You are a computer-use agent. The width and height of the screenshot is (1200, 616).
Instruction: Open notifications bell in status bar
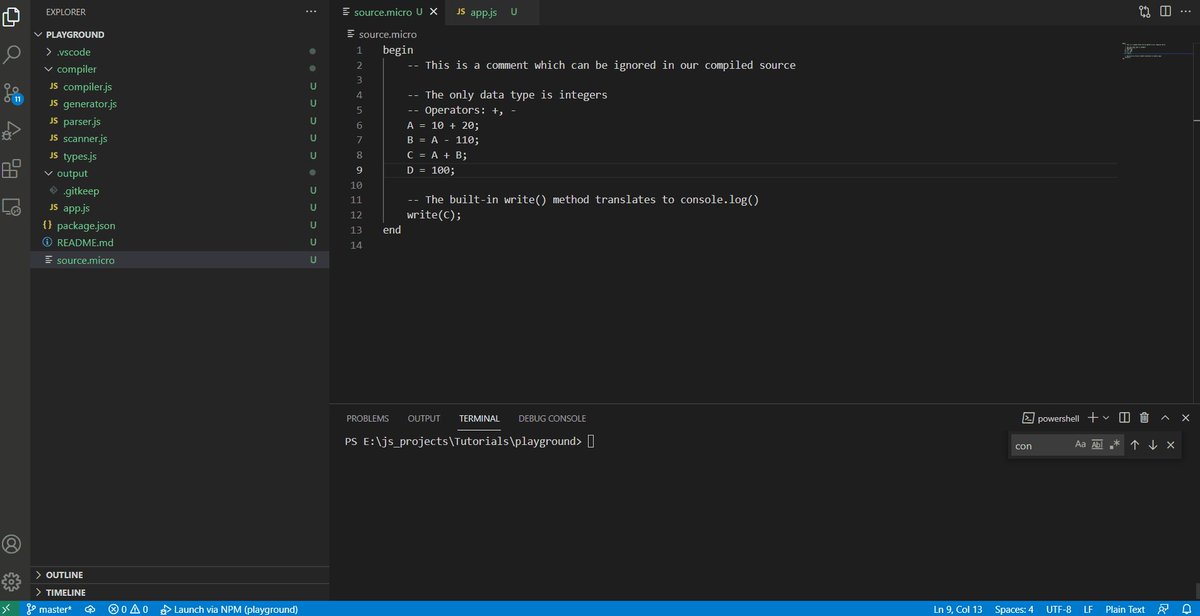(1185, 609)
